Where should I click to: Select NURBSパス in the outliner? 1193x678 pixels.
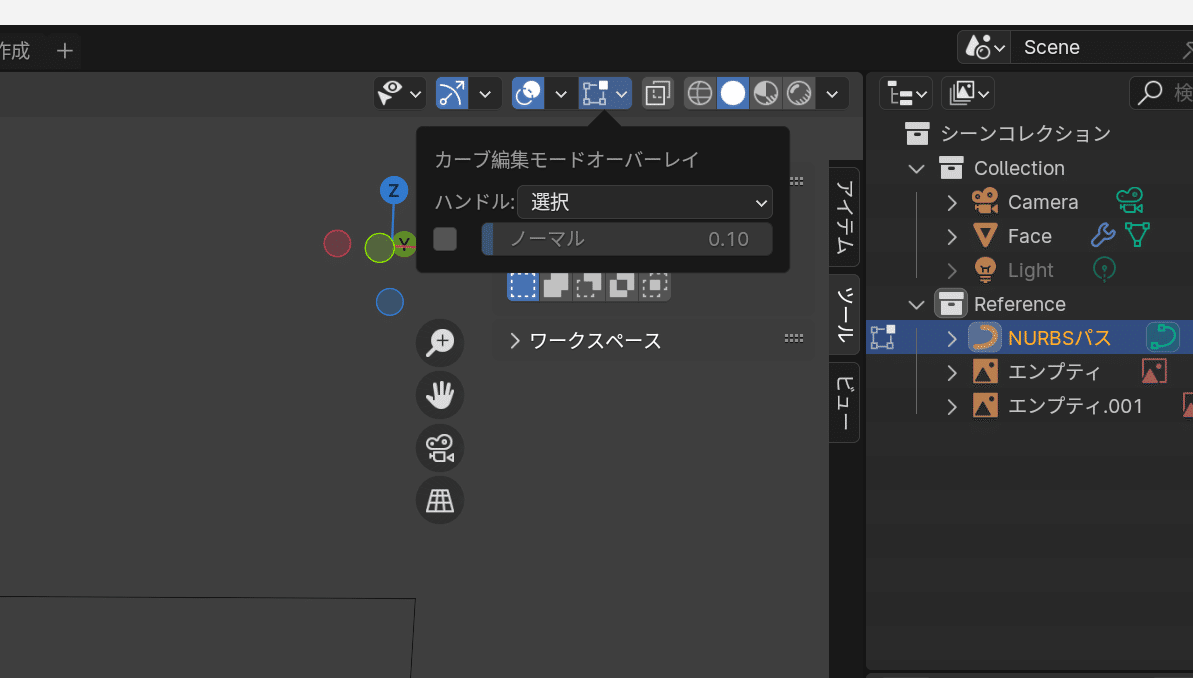coord(1059,338)
